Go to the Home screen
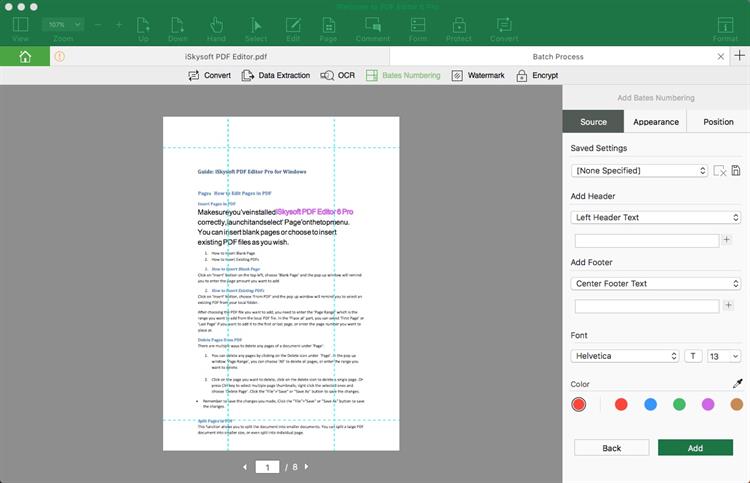The width and height of the screenshot is (750, 483). (25, 56)
